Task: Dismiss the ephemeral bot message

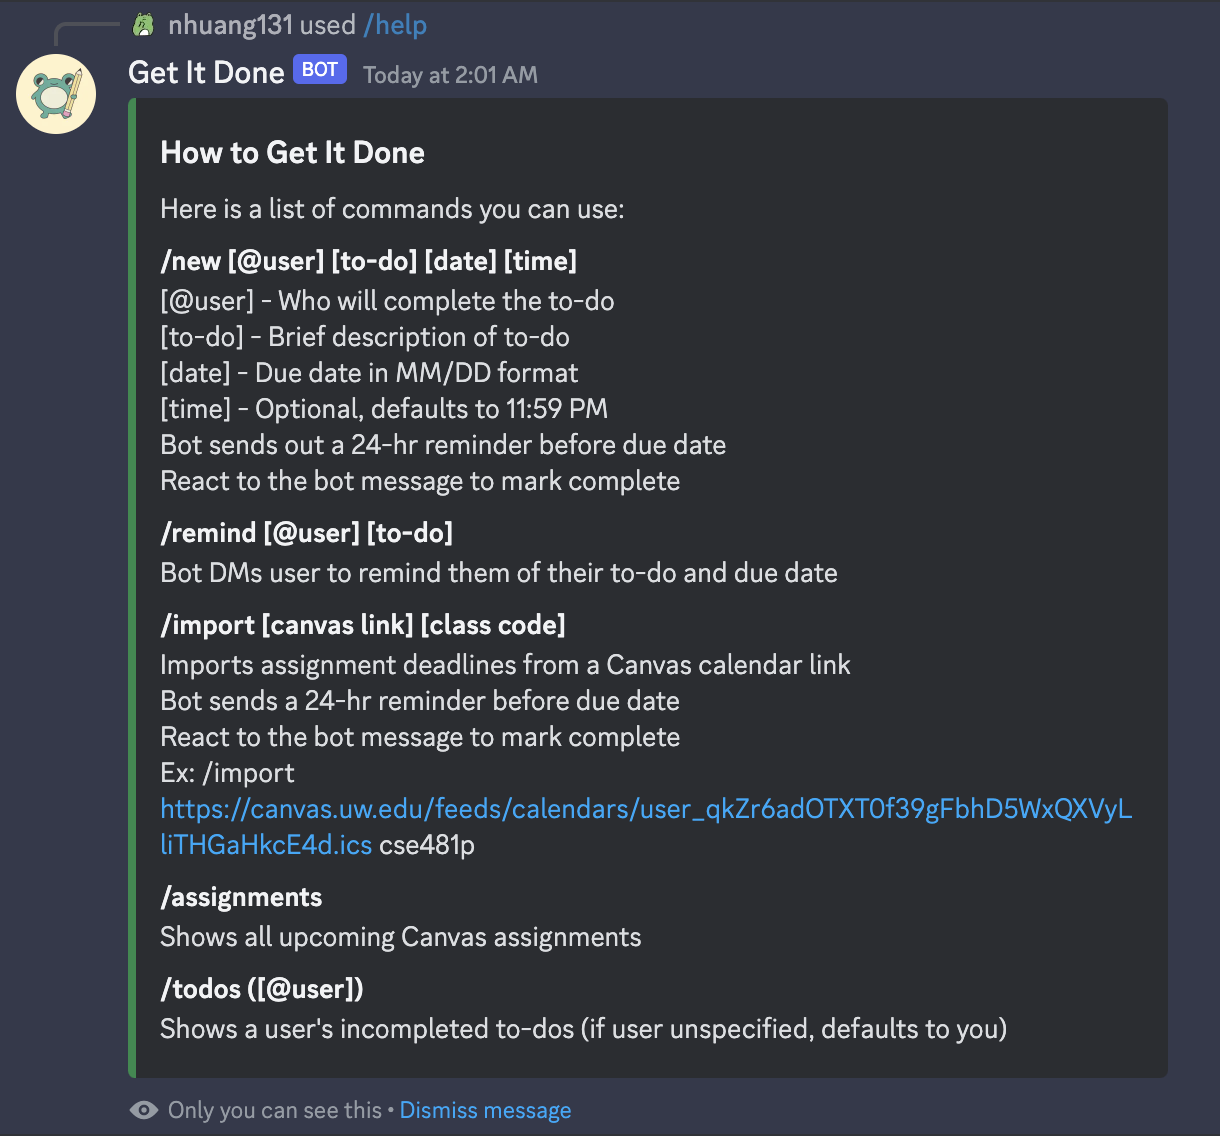Action: (x=485, y=1110)
